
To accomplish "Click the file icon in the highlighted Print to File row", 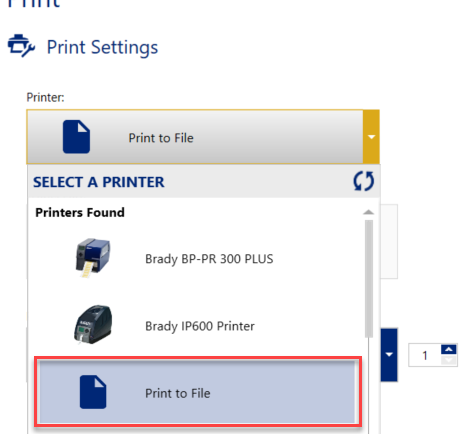I will 93,392.
